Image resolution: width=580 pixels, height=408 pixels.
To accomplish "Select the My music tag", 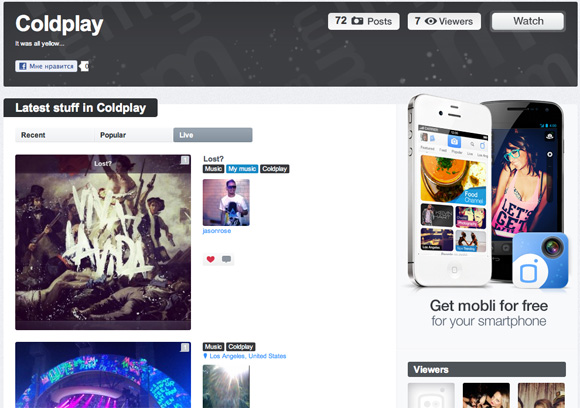I will tap(242, 169).
